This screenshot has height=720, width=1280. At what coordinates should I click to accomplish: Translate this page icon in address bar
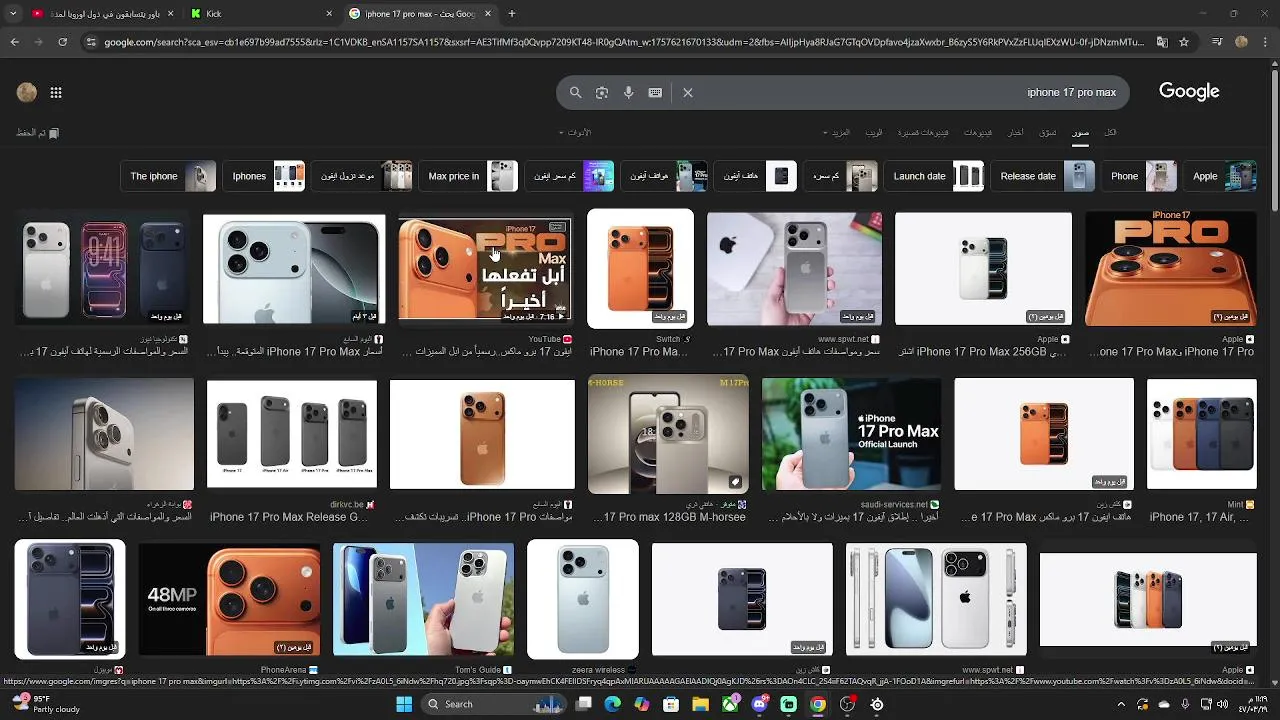tap(1162, 42)
